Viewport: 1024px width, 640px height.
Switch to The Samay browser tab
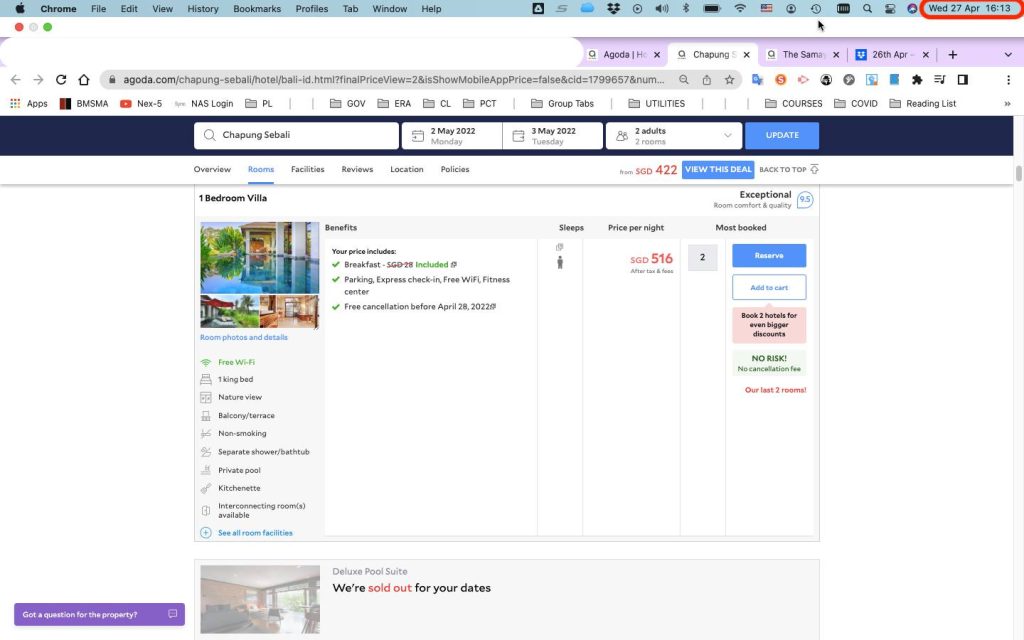[x=803, y=55]
